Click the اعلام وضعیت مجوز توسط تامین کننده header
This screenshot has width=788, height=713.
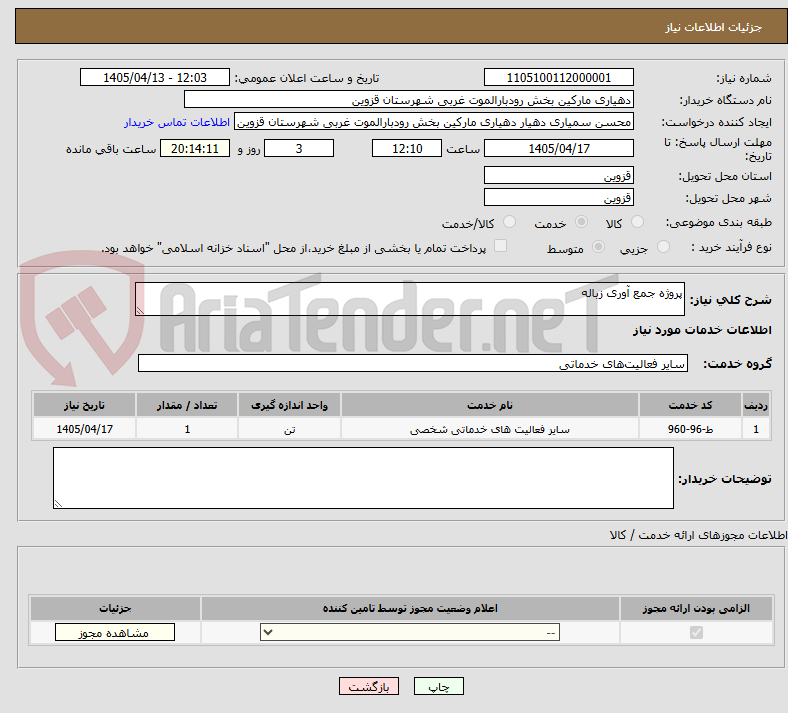click(x=410, y=608)
